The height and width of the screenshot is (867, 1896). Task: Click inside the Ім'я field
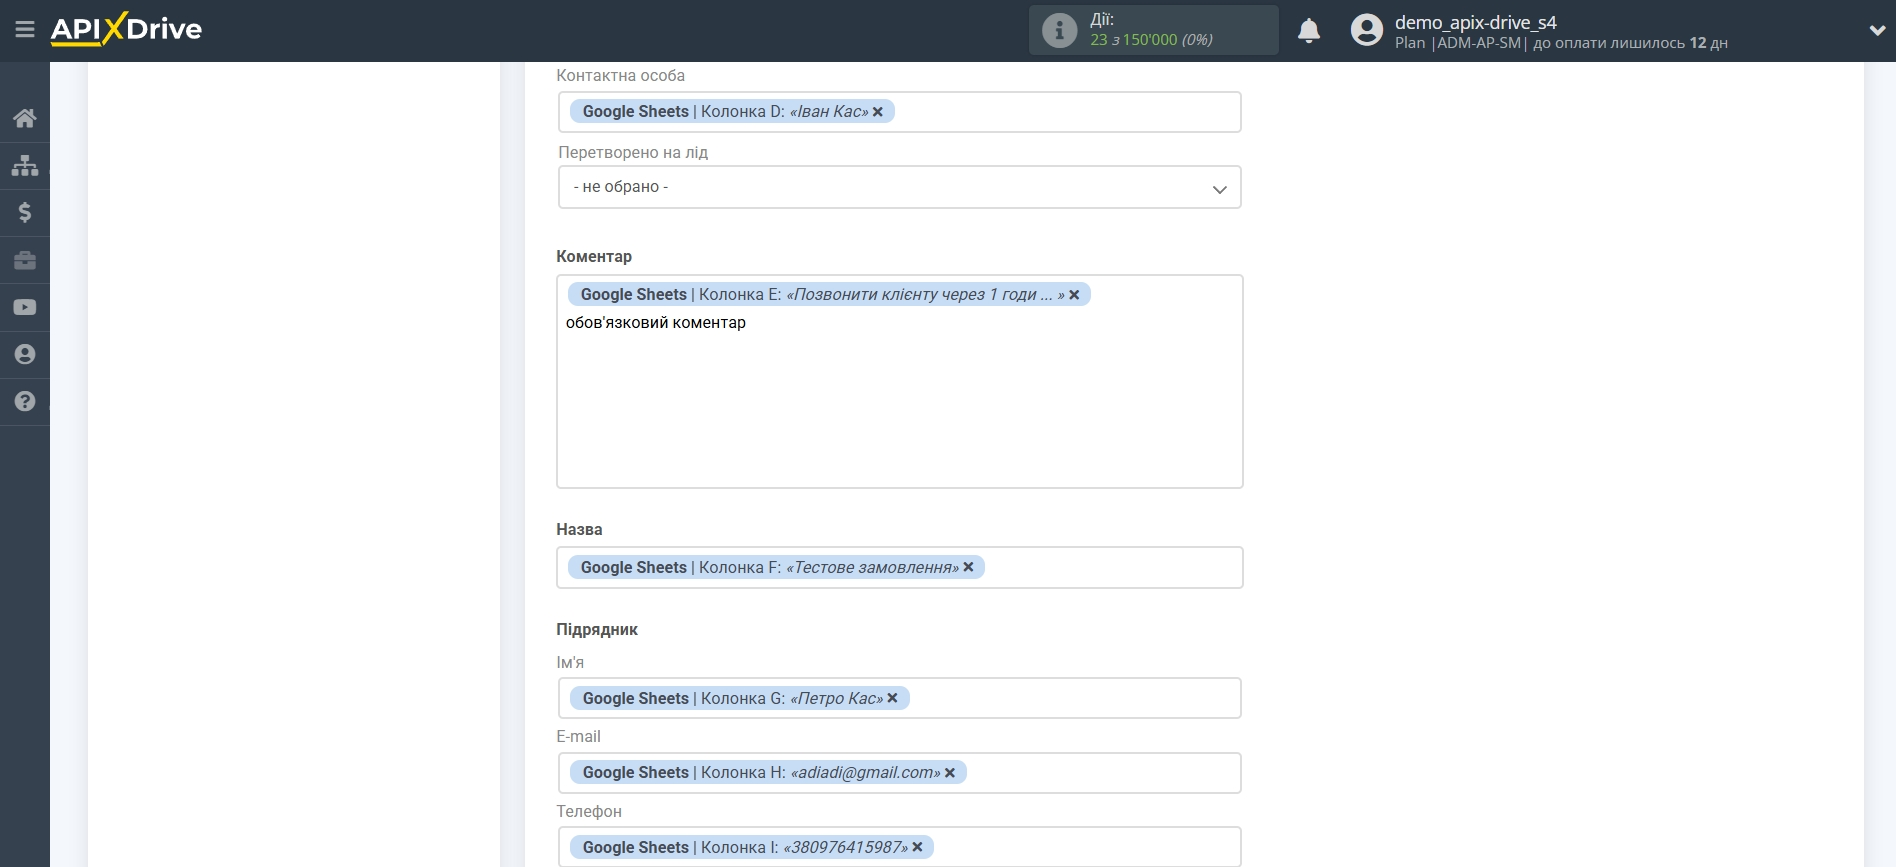900,698
